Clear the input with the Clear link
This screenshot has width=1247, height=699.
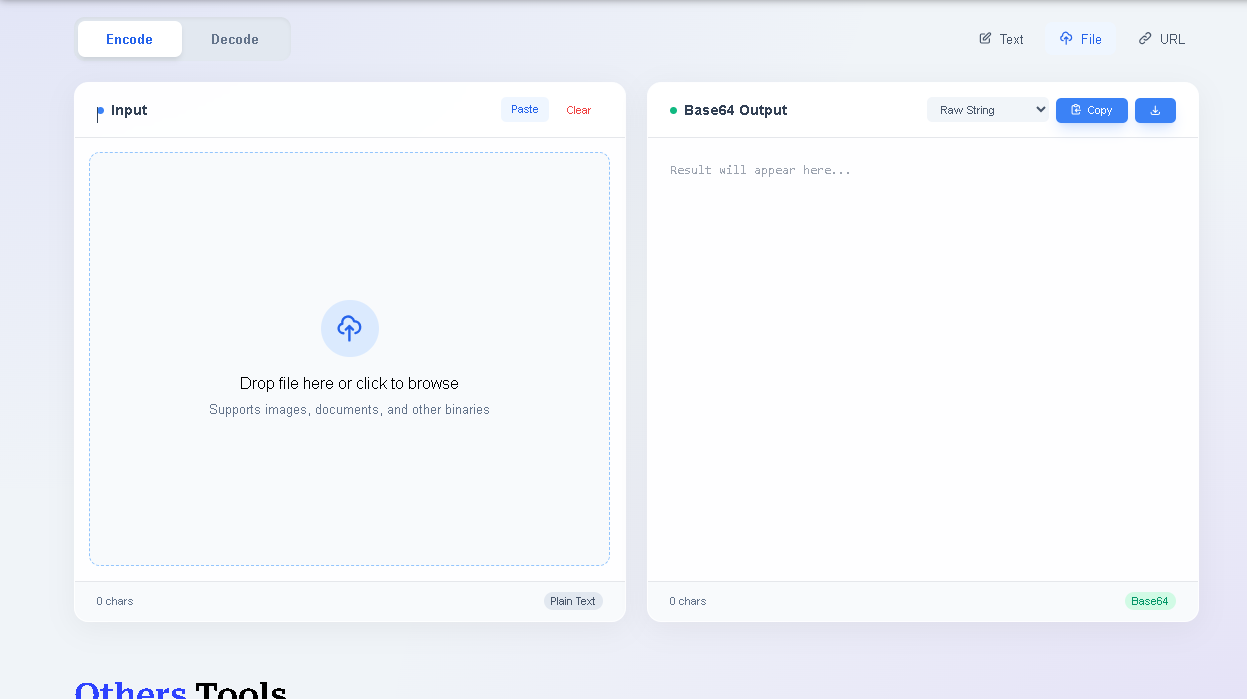point(578,110)
